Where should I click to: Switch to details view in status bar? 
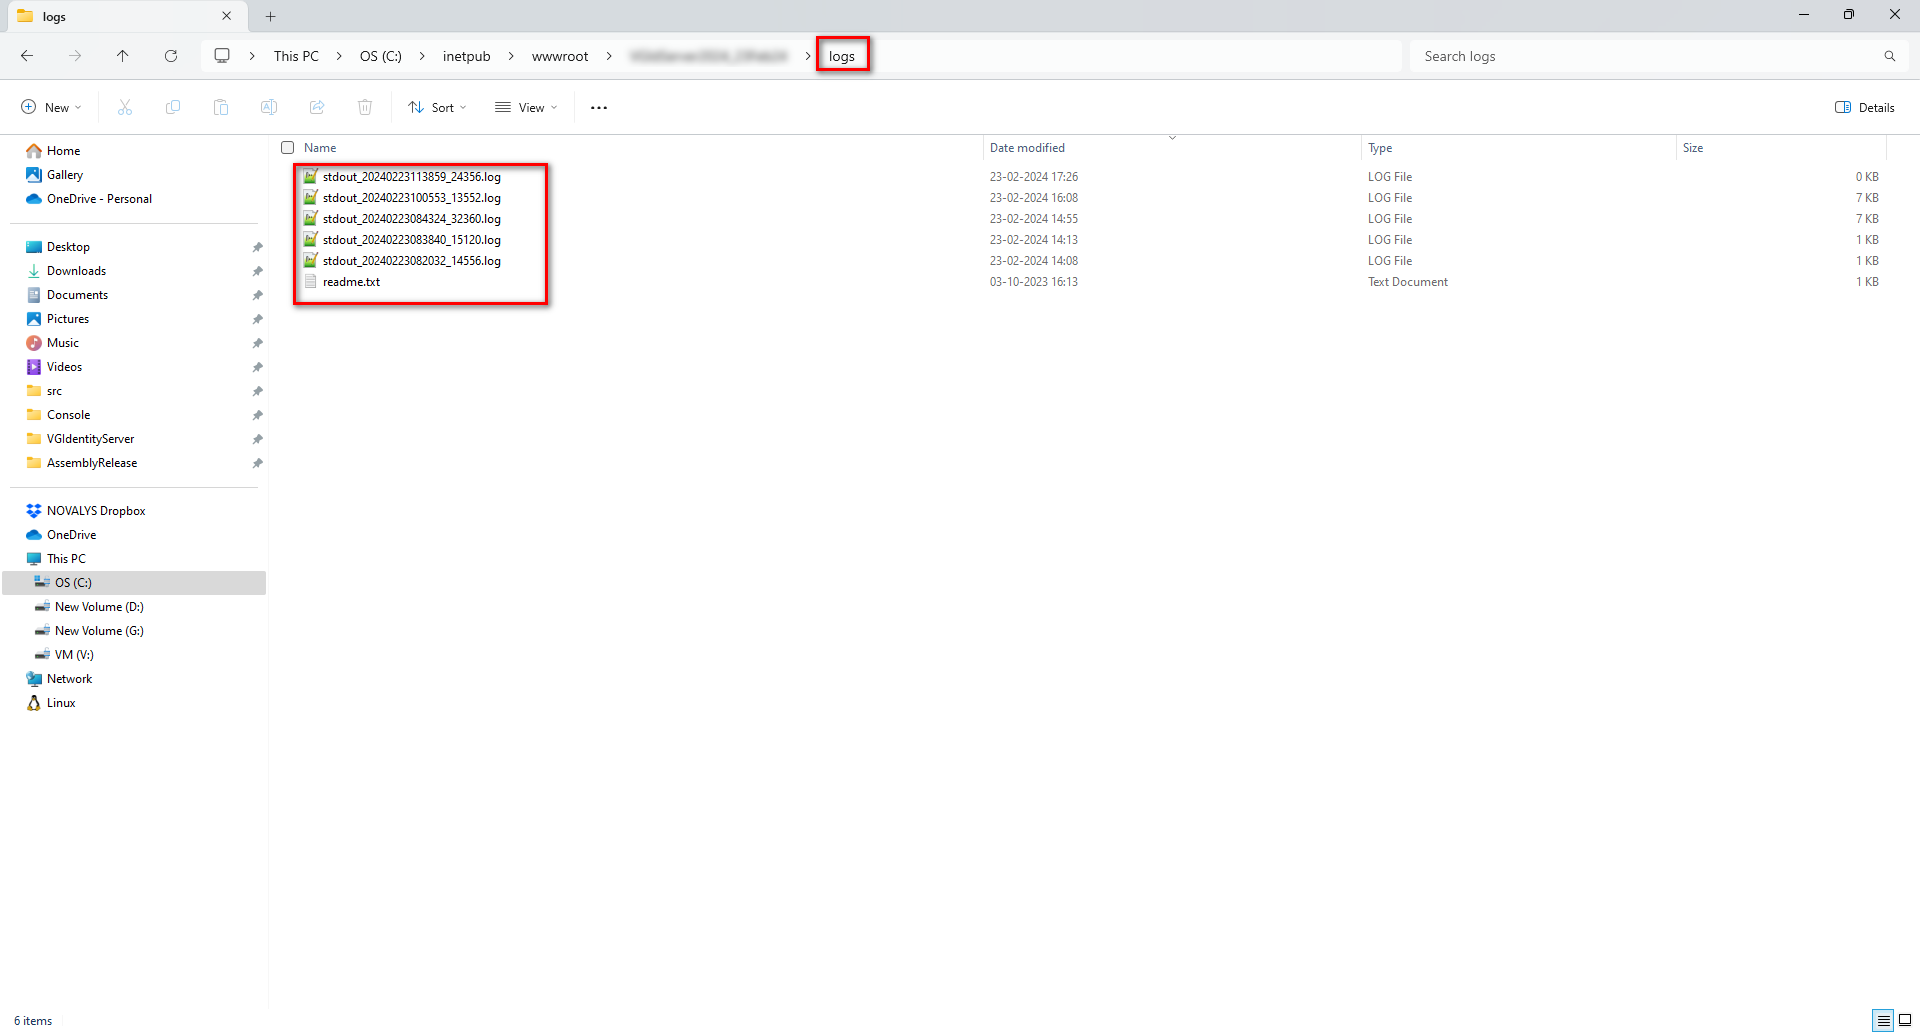click(1884, 1020)
